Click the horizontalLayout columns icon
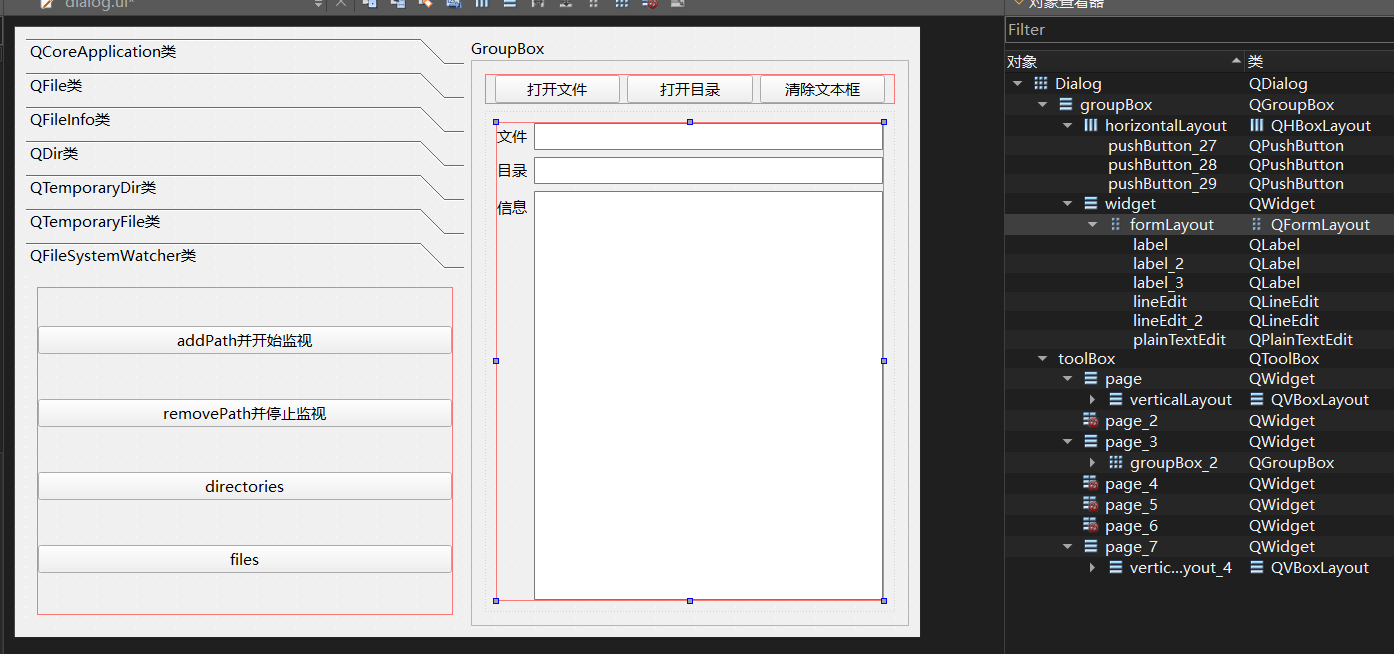 (1091, 126)
